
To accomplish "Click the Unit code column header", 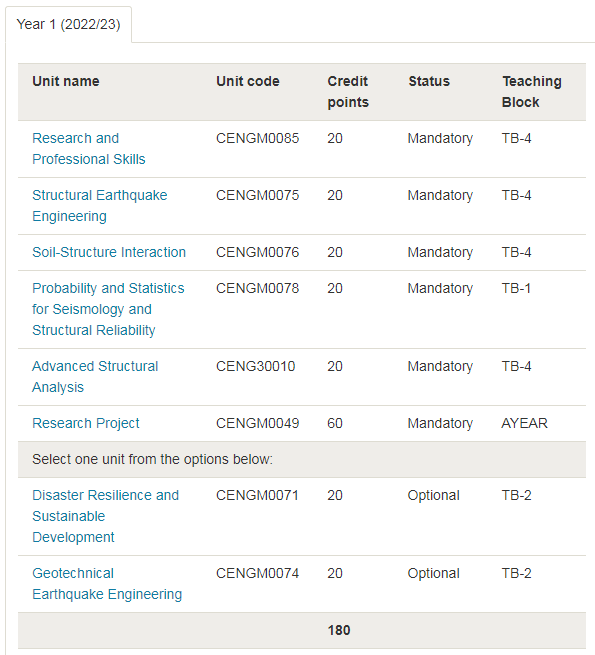I will 248,81.
